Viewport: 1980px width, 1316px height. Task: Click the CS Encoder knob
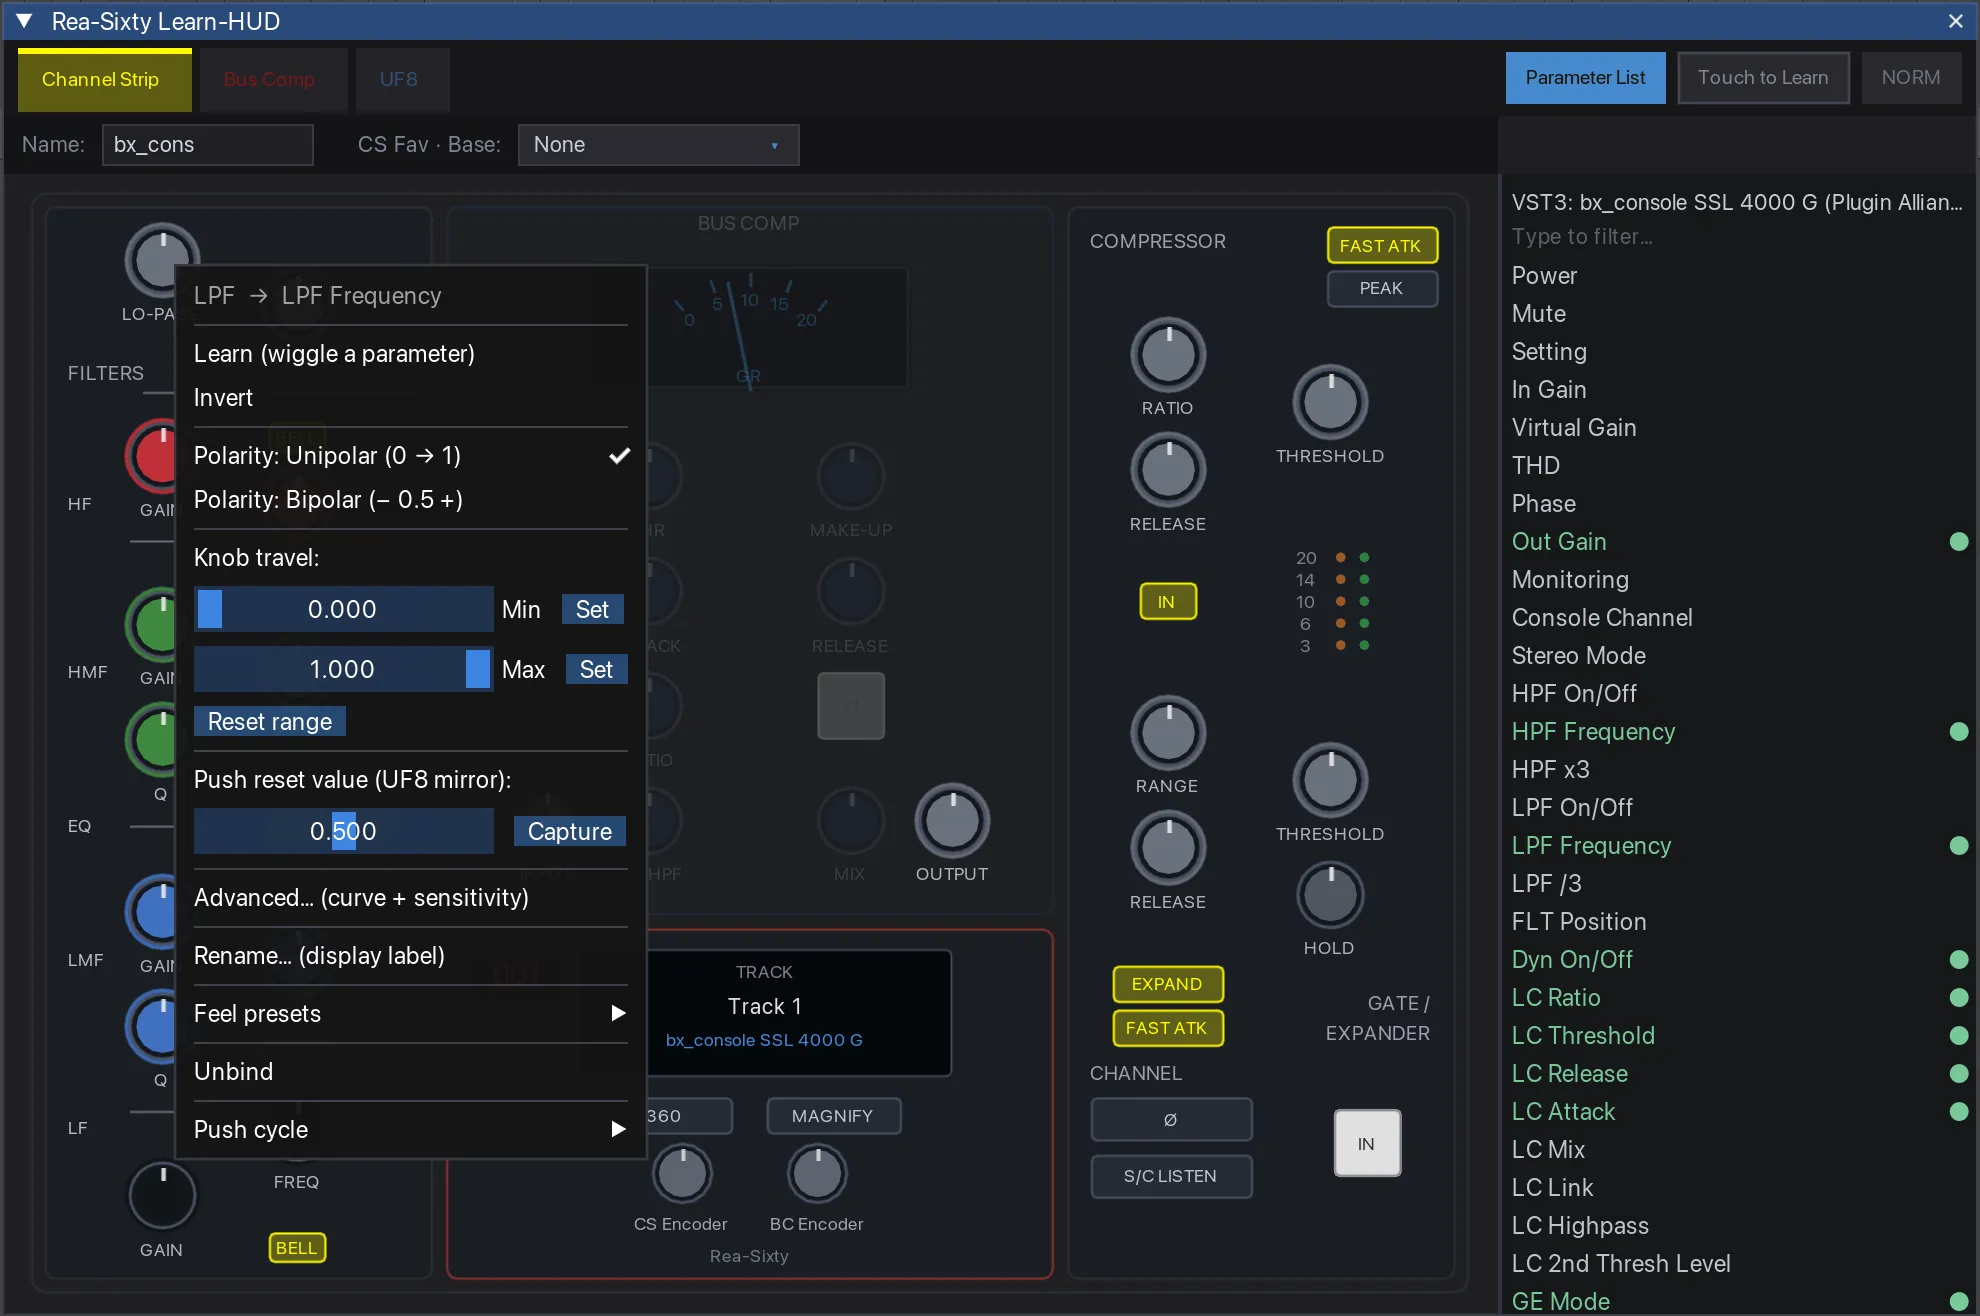coord(682,1175)
